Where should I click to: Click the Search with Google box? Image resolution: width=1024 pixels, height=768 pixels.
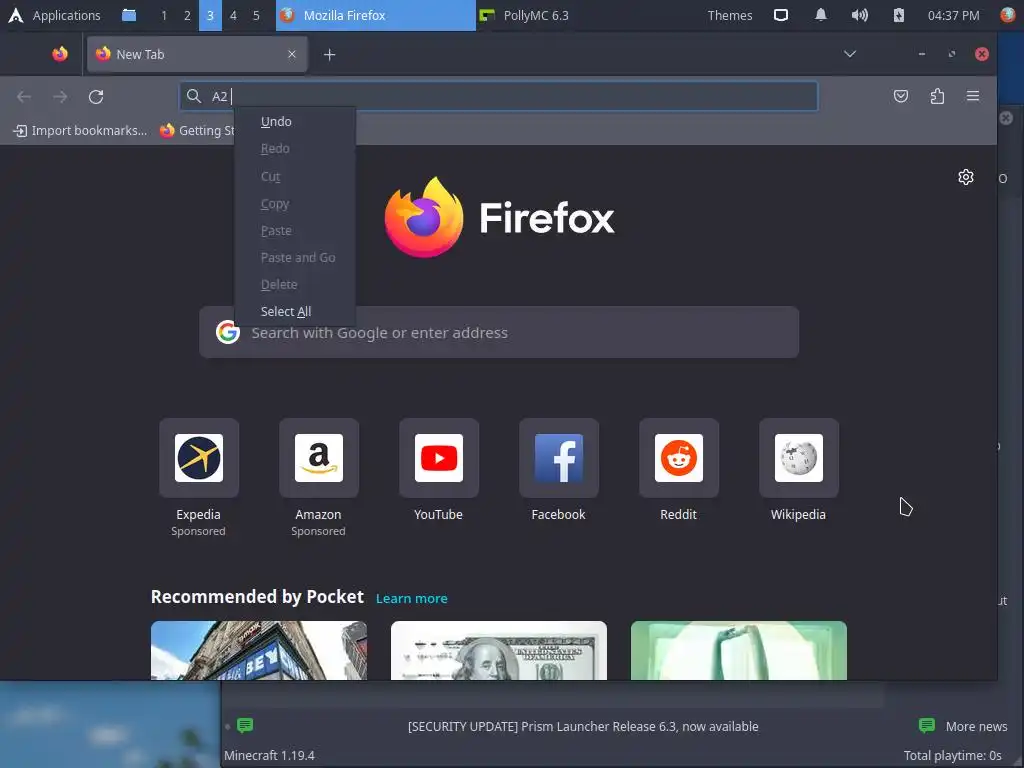(499, 332)
